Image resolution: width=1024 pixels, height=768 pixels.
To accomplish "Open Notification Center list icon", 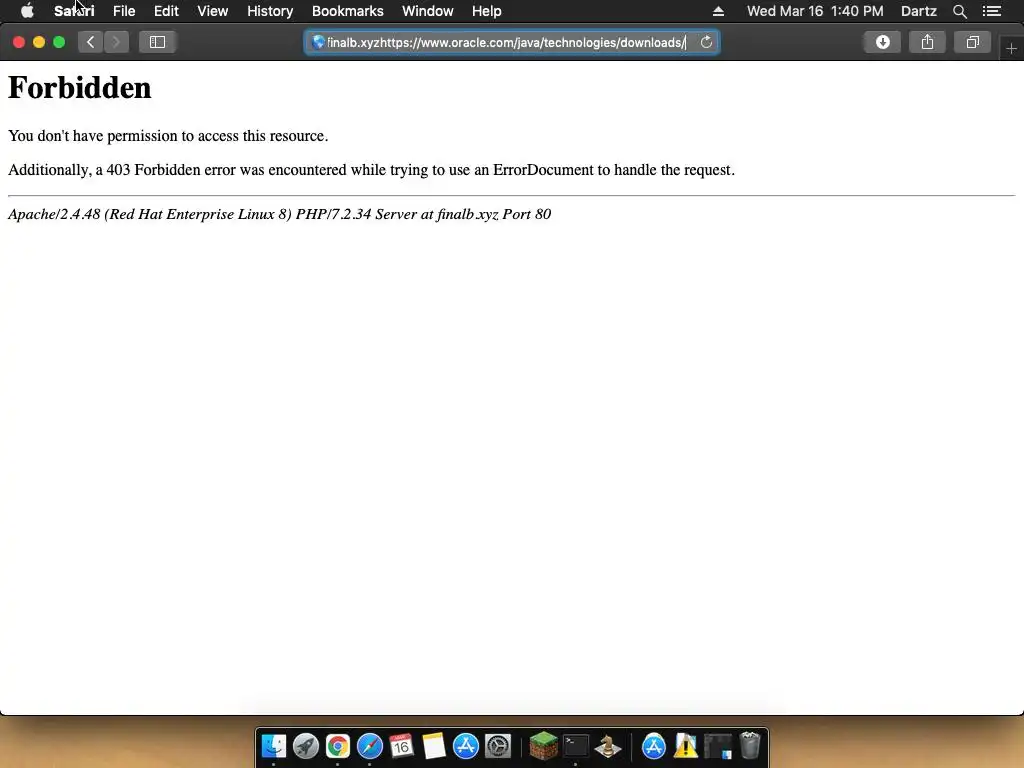I will point(992,11).
